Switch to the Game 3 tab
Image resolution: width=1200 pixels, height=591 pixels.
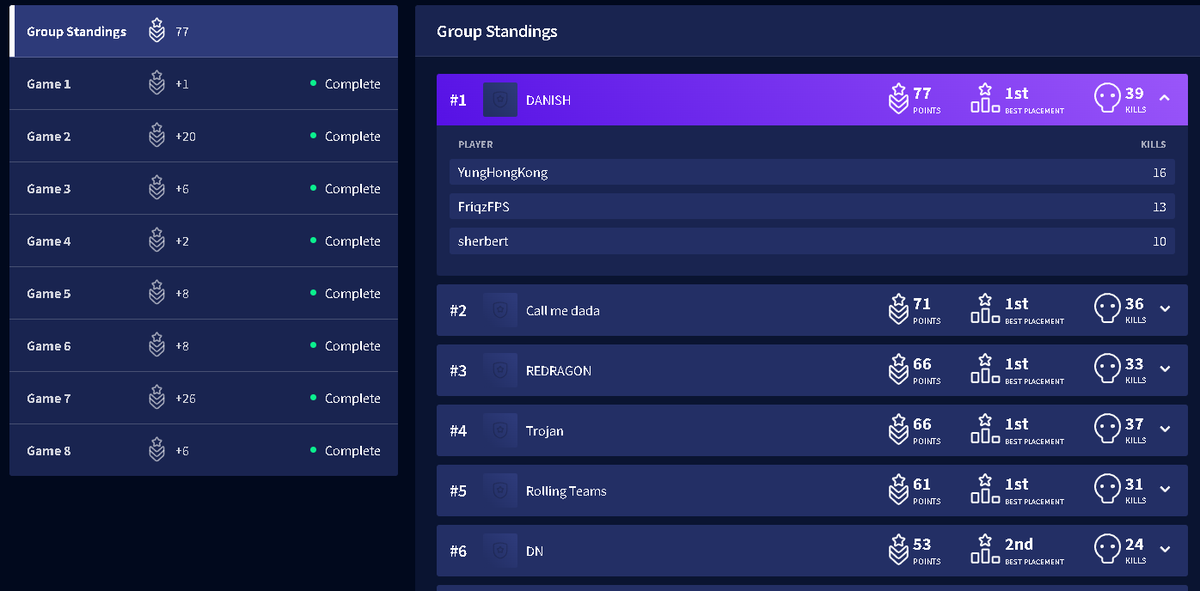(x=204, y=188)
